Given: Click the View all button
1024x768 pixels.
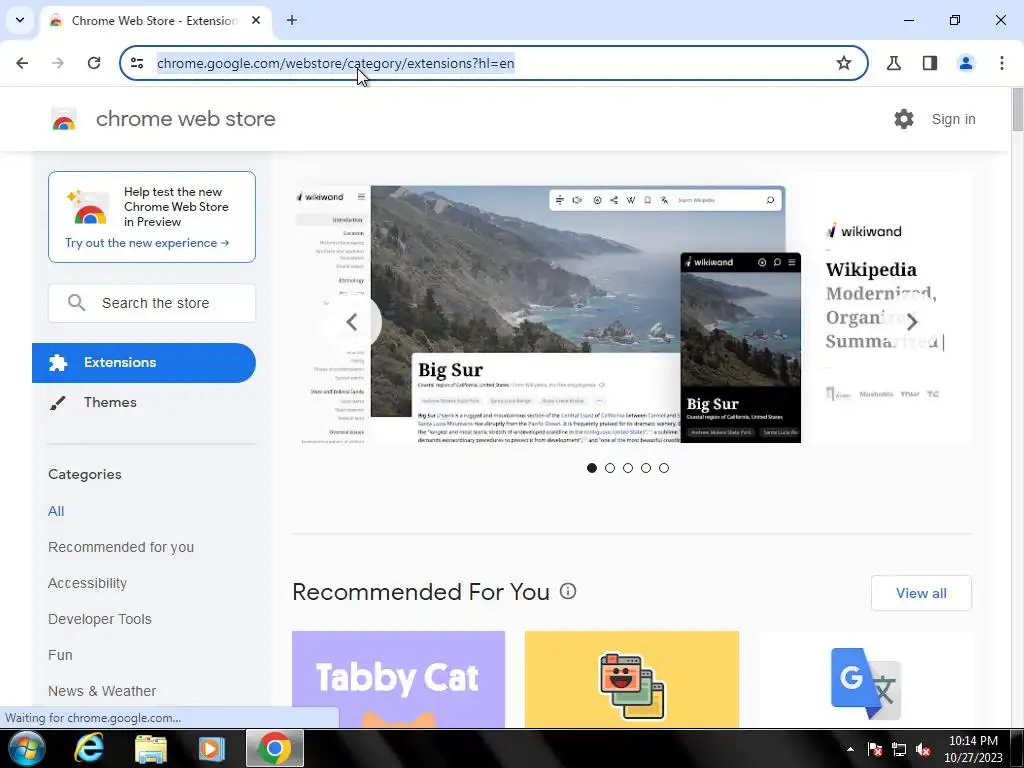Looking at the screenshot, I should tap(921, 593).
